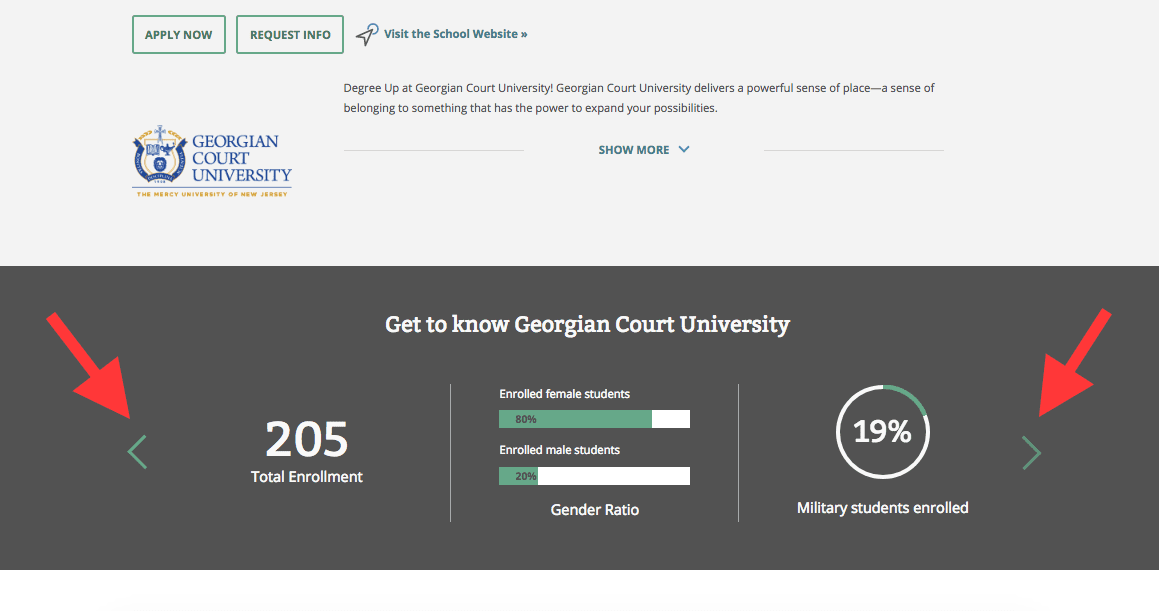Advance to next stats slide arrow
The width and height of the screenshot is (1159, 611).
click(1031, 452)
